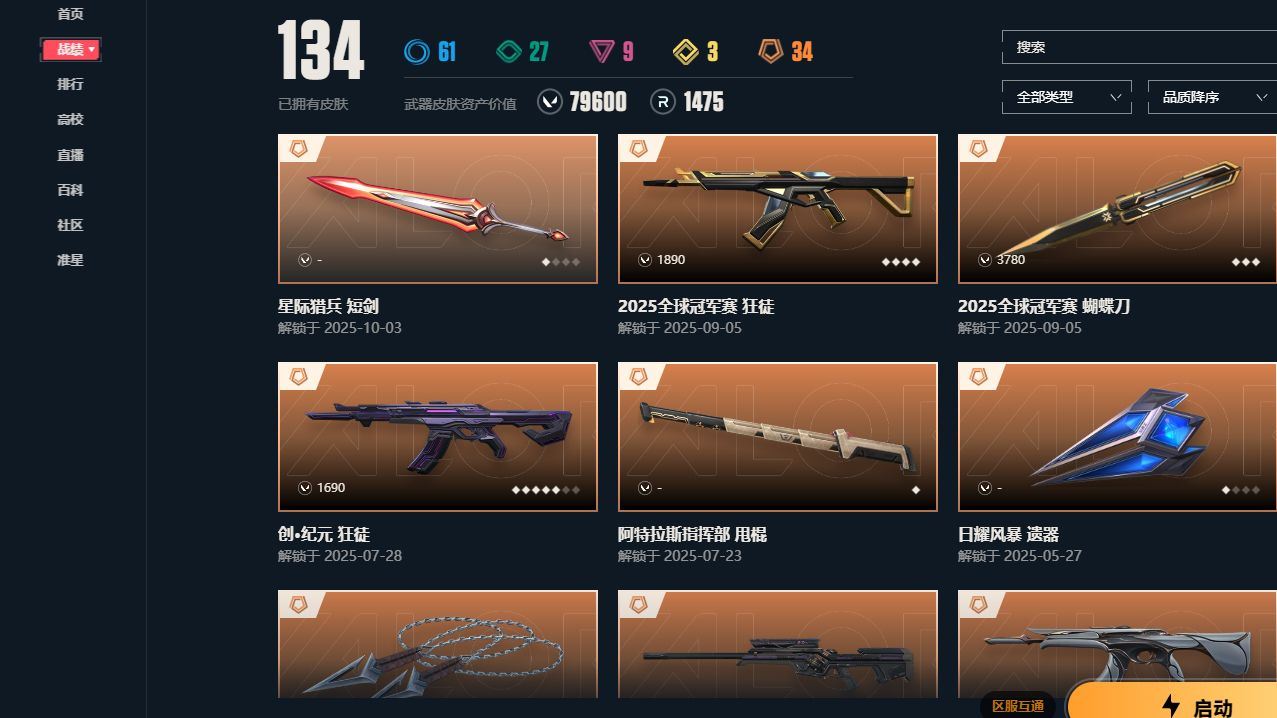Select the 星际猎兵 短剑 skin thumbnail
Image resolution: width=1277 pixels, height=718 pixels.
pos(438,209)
